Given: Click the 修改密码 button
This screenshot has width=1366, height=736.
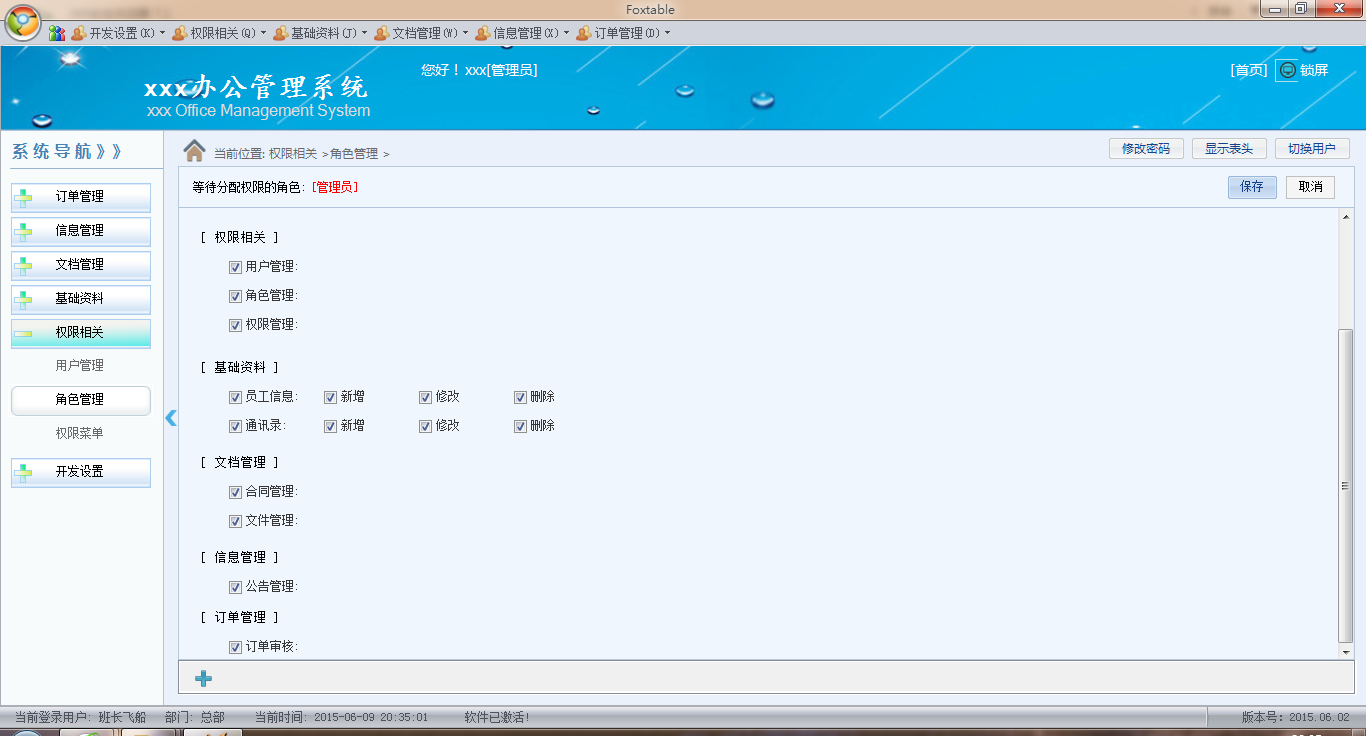Looking at the screenshot, I should point(1145,149).
